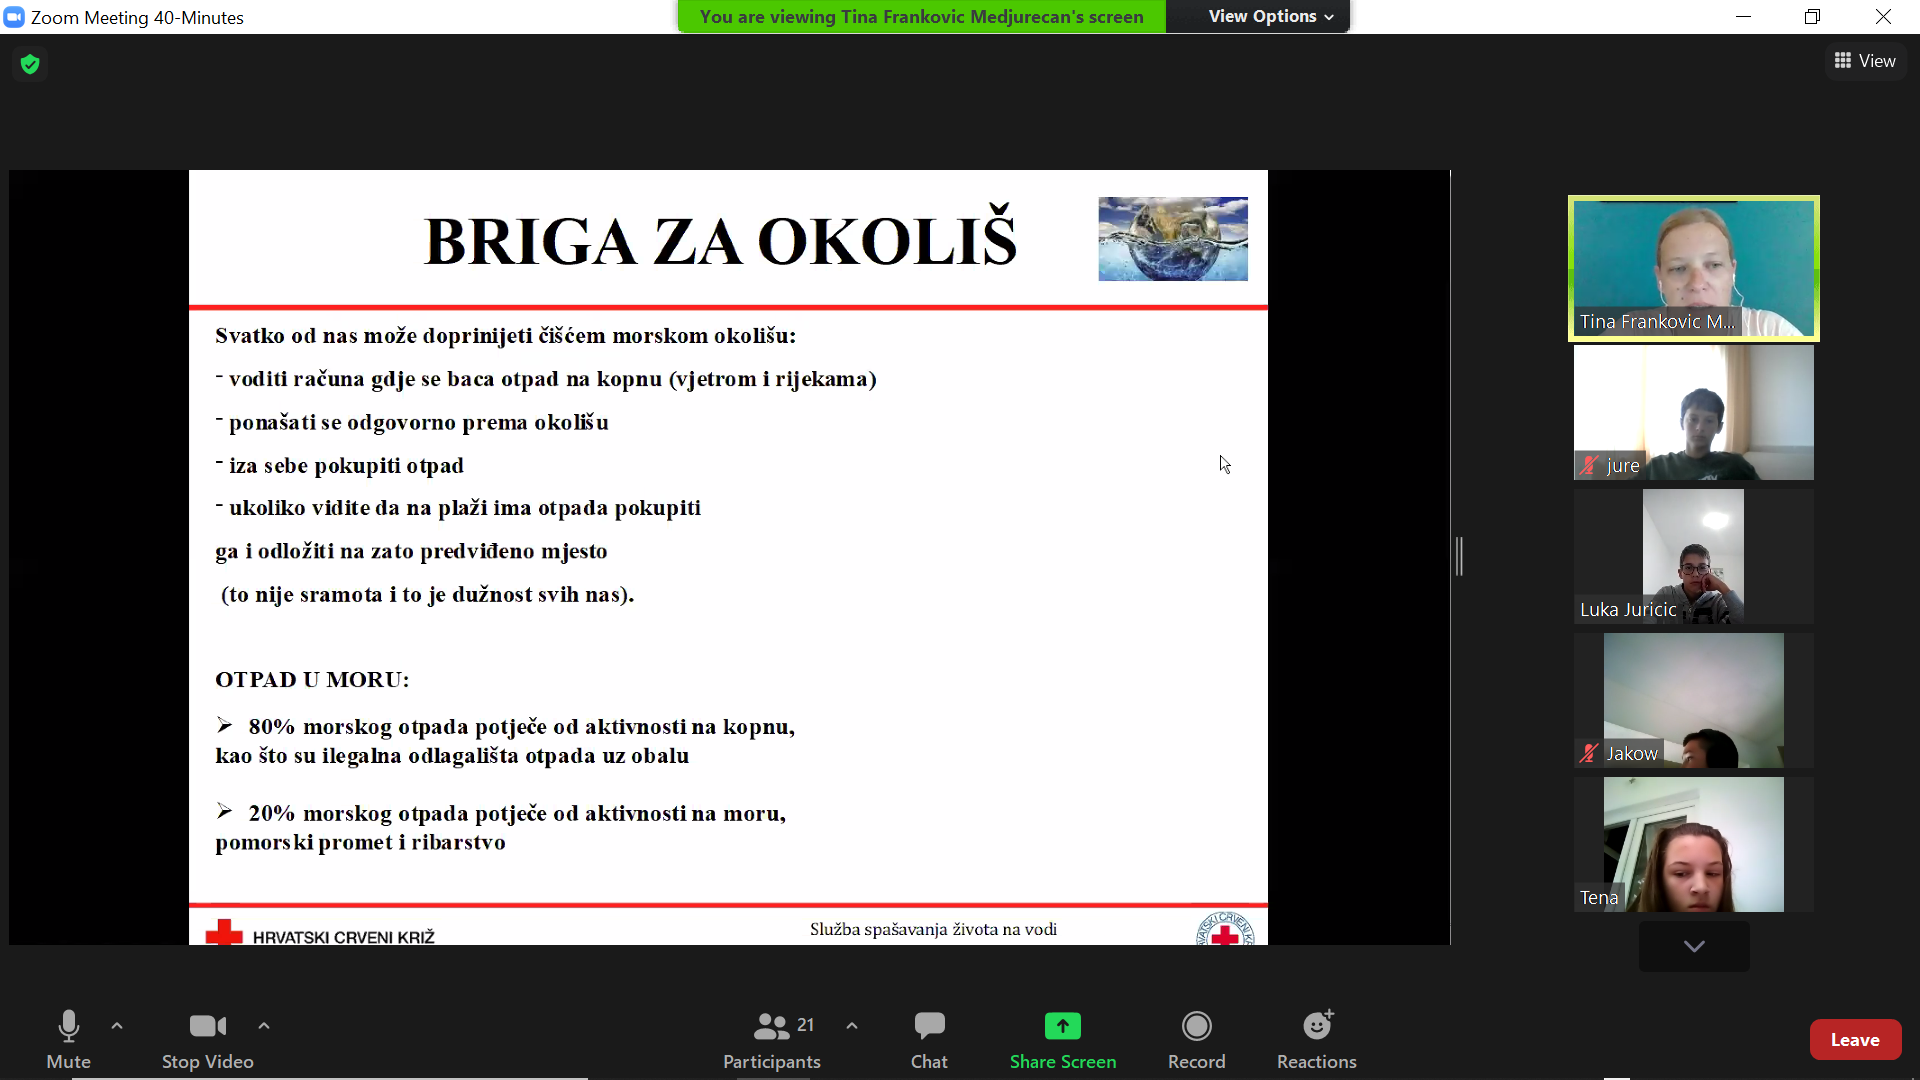Open Reactions menu
The width and height of the screenshot is (1920, 1080).
coord(1317,1040)
